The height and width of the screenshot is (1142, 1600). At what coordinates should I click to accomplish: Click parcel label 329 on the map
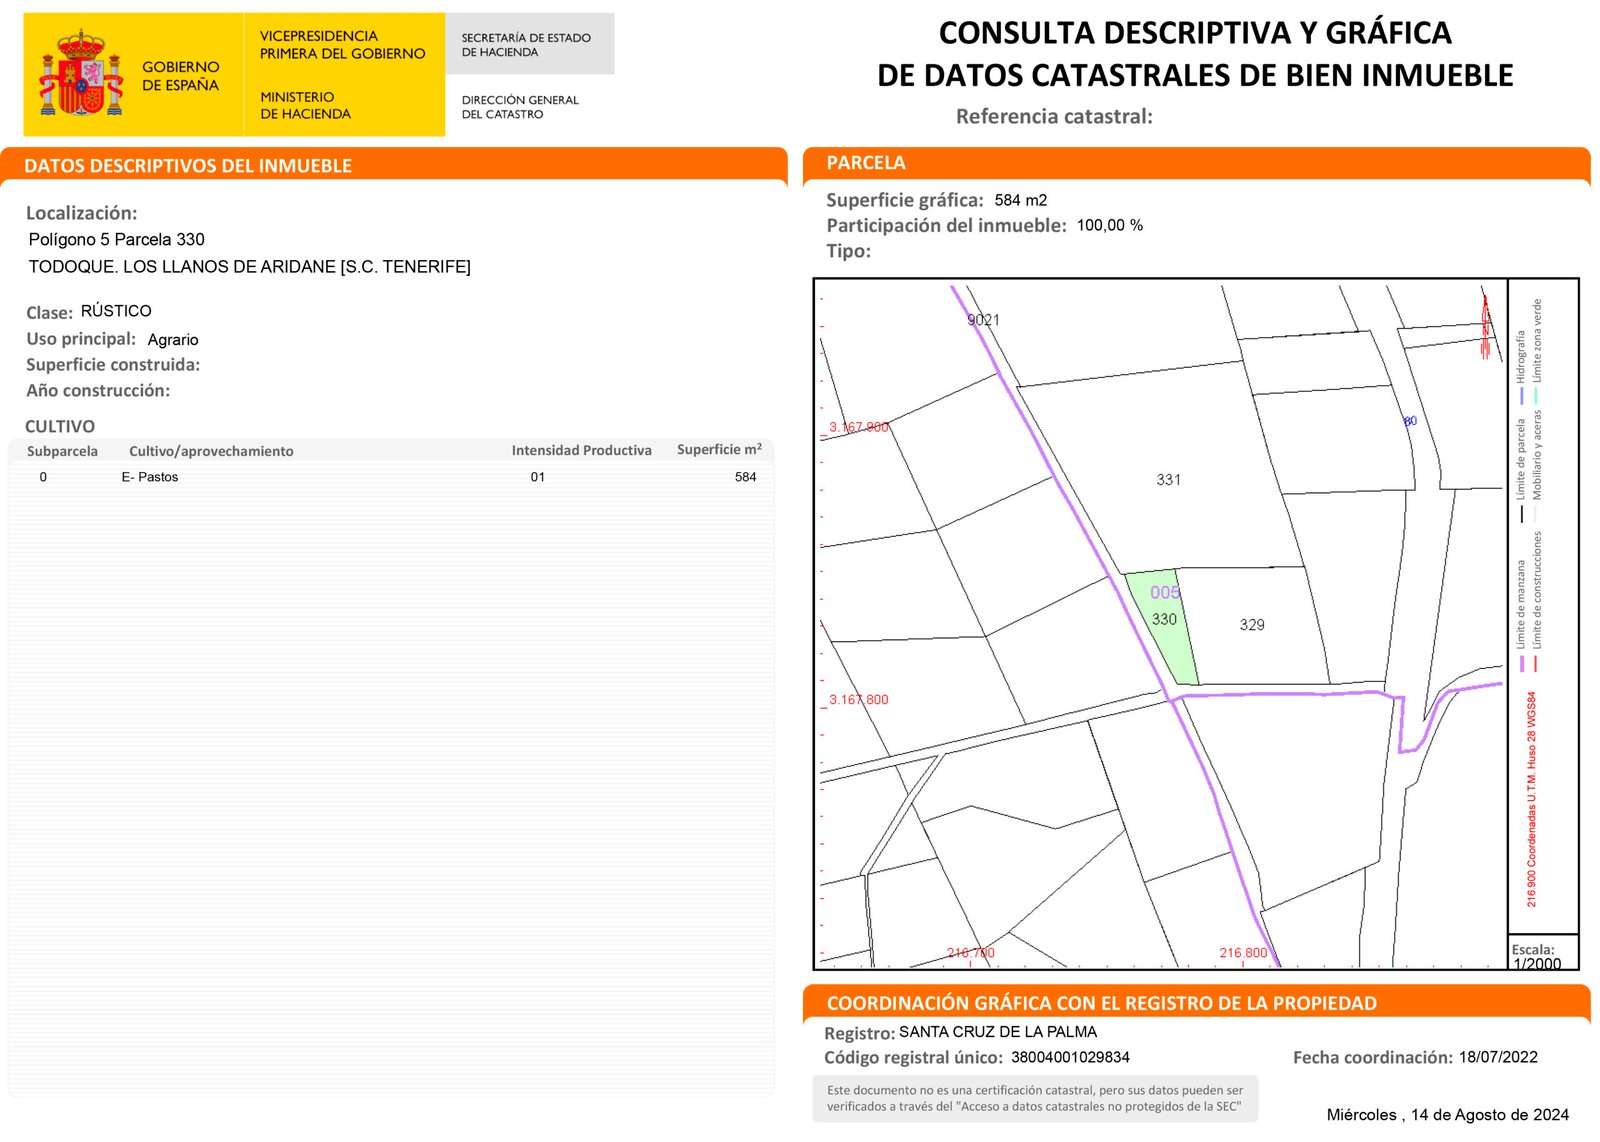[1252, 625]
